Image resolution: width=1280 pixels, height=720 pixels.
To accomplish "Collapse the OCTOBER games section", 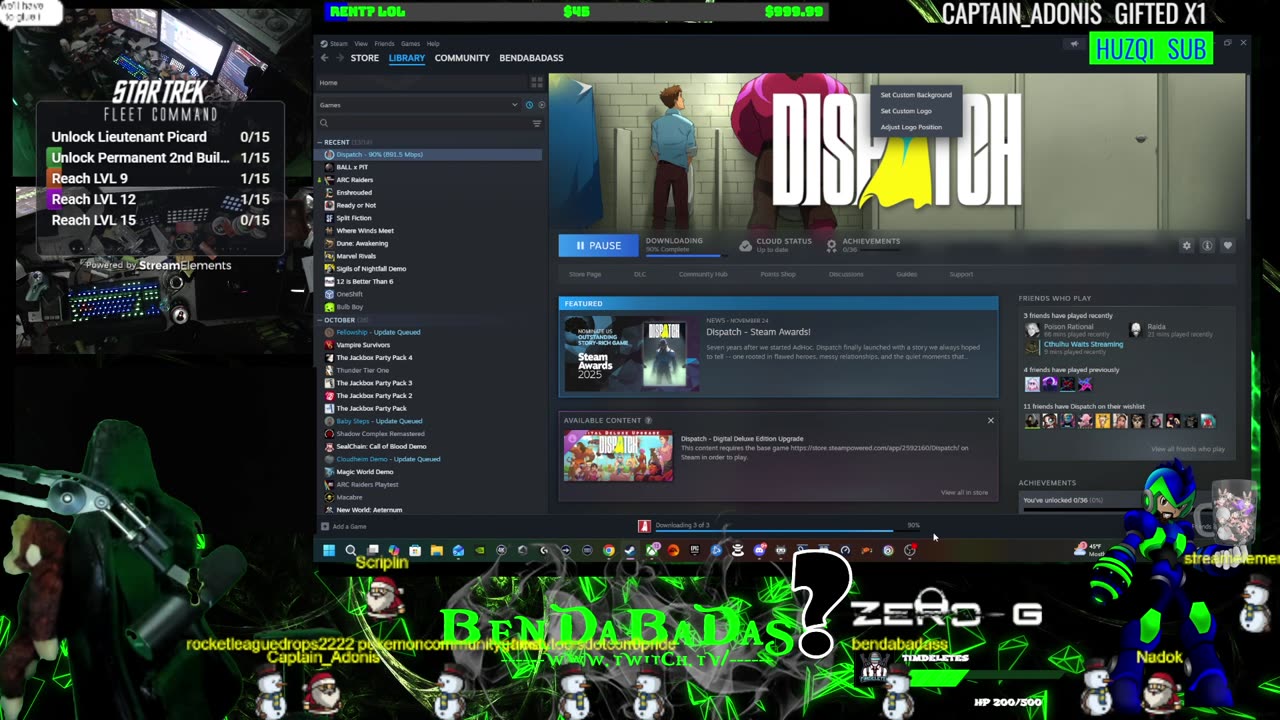I will [x=321, y=320].
